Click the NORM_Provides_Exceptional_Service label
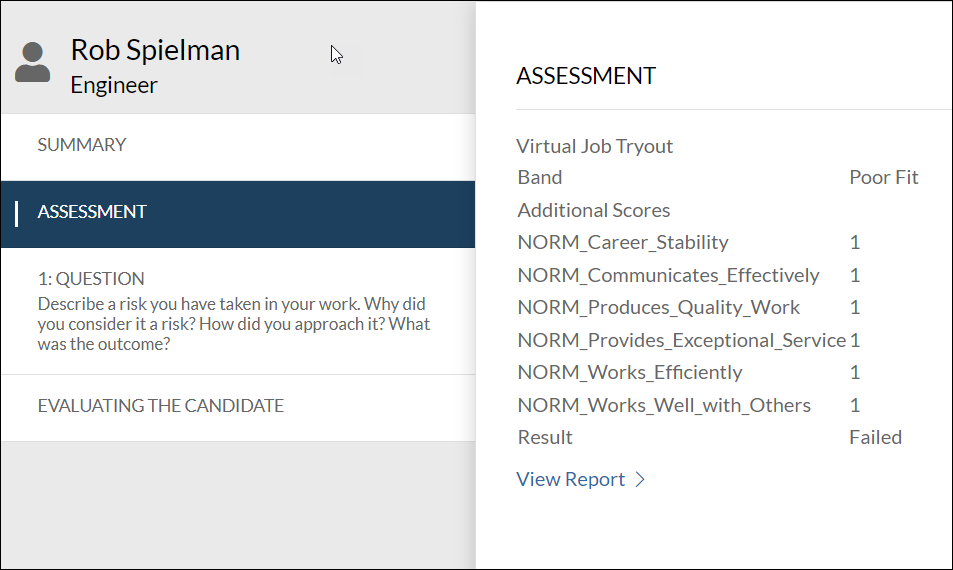Image resolution: width=953 pixels, height=570 pixels. click(681, 340)
